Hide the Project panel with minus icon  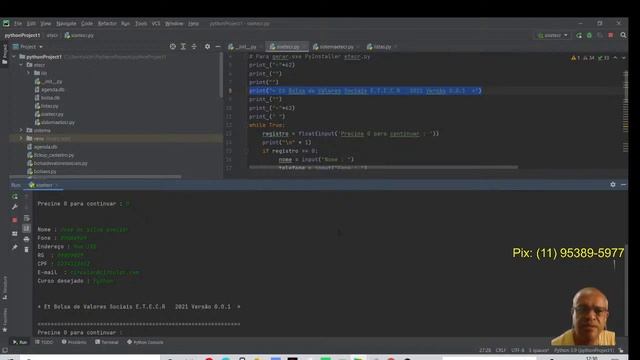[x=218, y=47]
